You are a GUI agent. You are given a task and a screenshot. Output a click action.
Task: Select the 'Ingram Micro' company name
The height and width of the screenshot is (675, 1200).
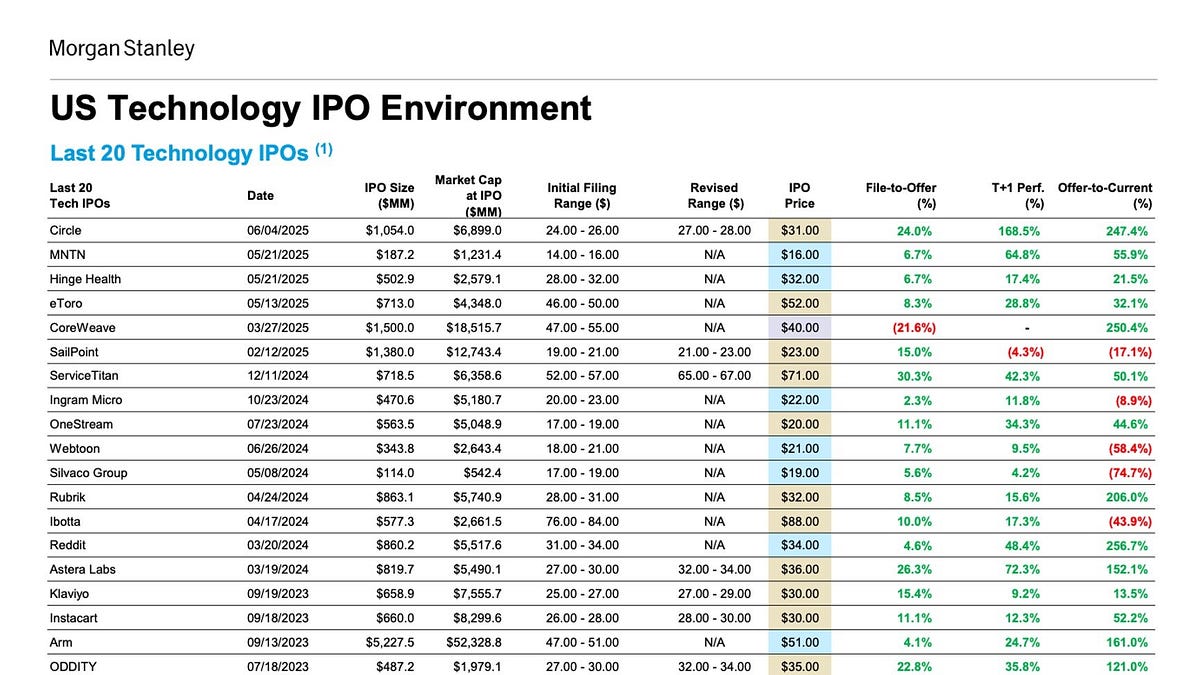click(86, 400)
